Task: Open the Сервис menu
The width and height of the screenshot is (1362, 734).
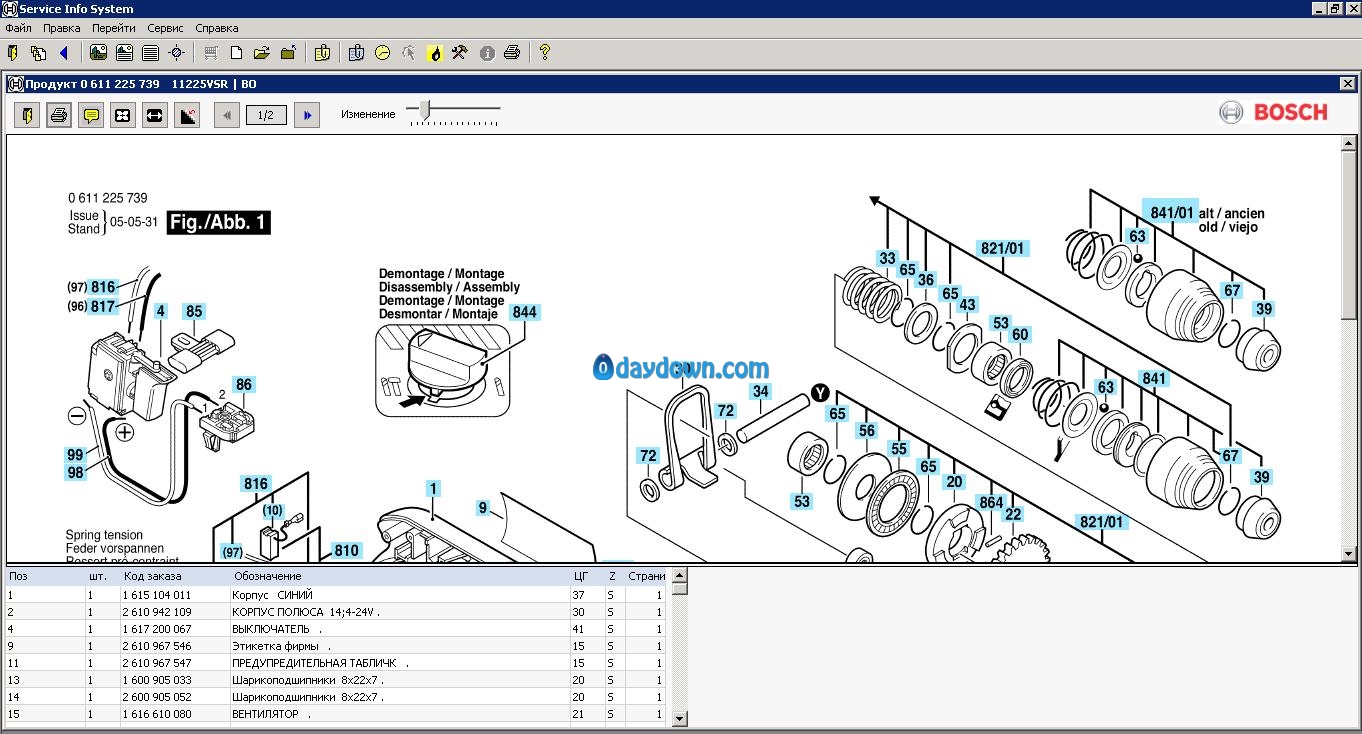Action: (x=165, y=28)
